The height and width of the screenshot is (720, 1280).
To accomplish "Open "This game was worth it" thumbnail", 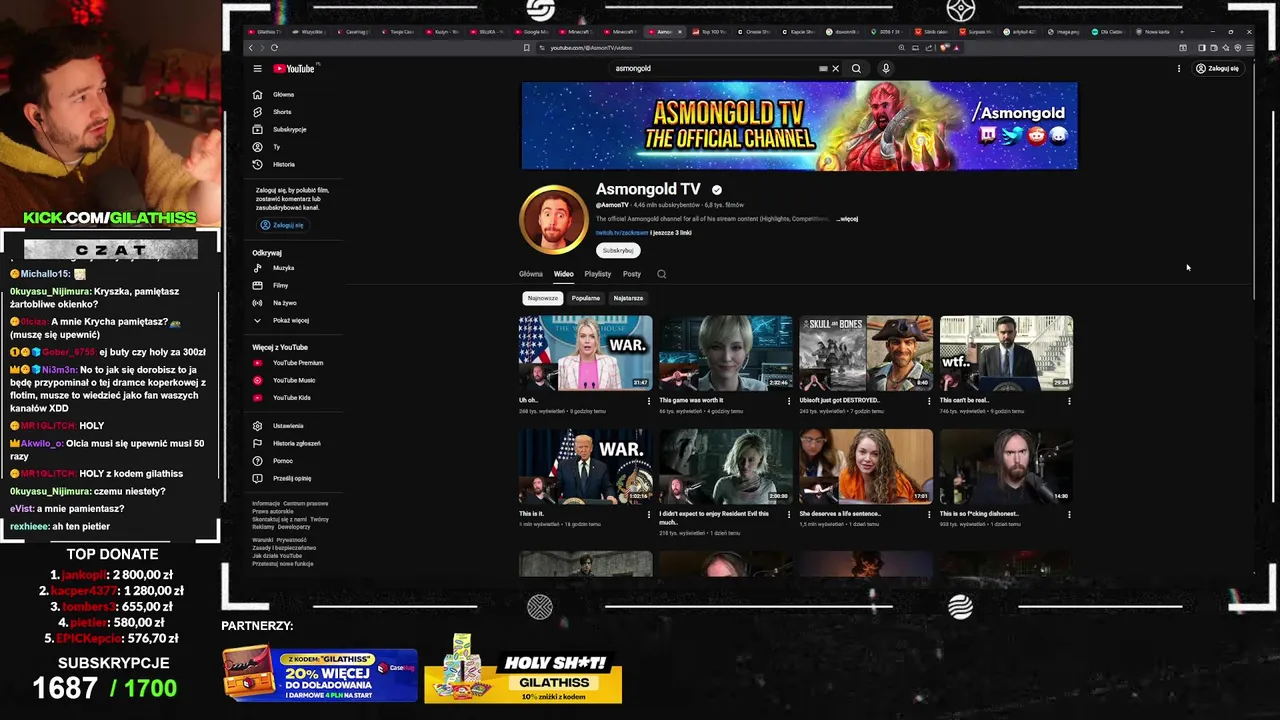I will tap(725, 353).
